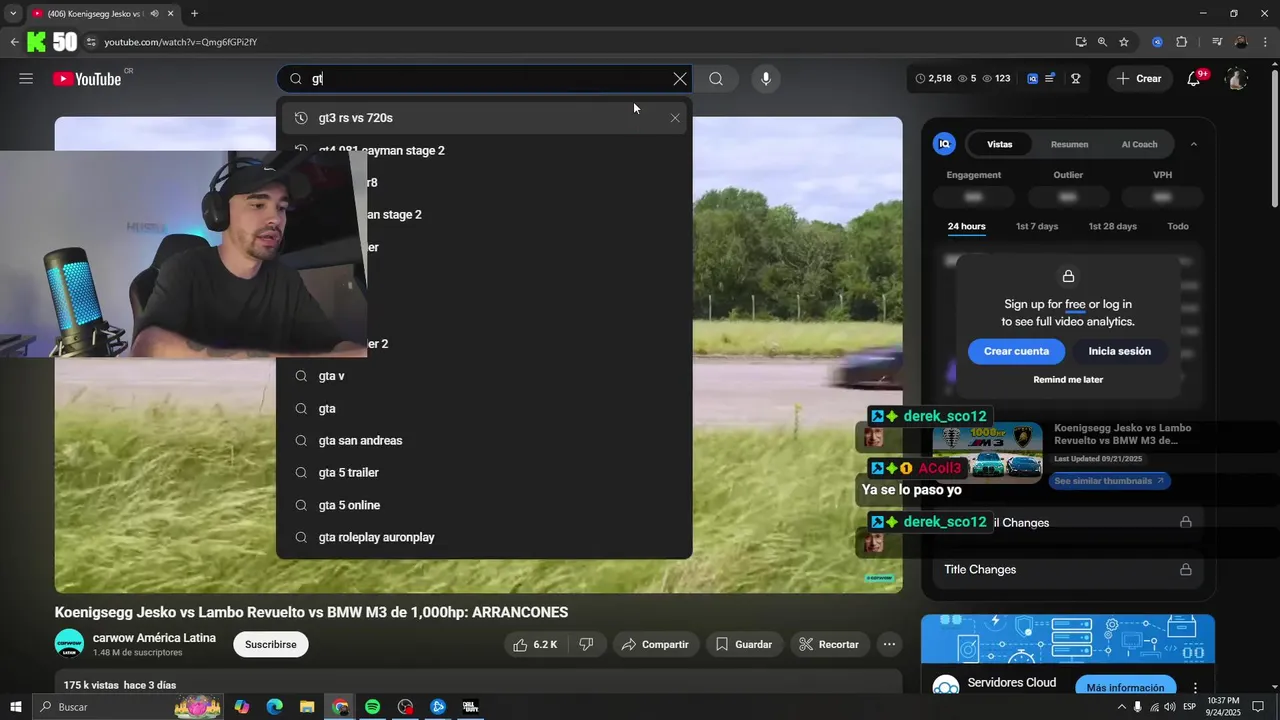Choose the plain 'gta' suggestion
The width and height of the screenshot is (1280, 720).
click(x=484, y=408)
